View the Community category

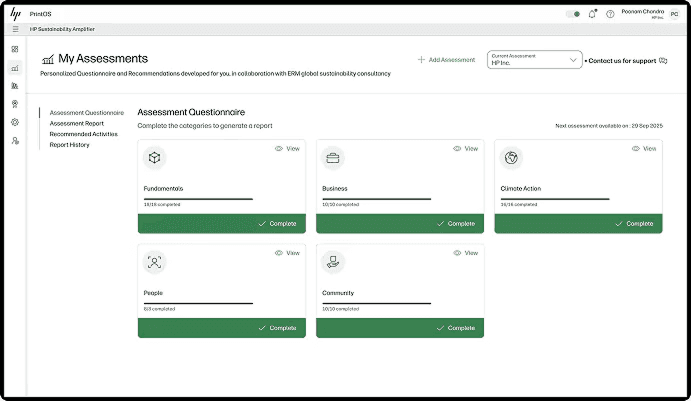click(466, 253)
